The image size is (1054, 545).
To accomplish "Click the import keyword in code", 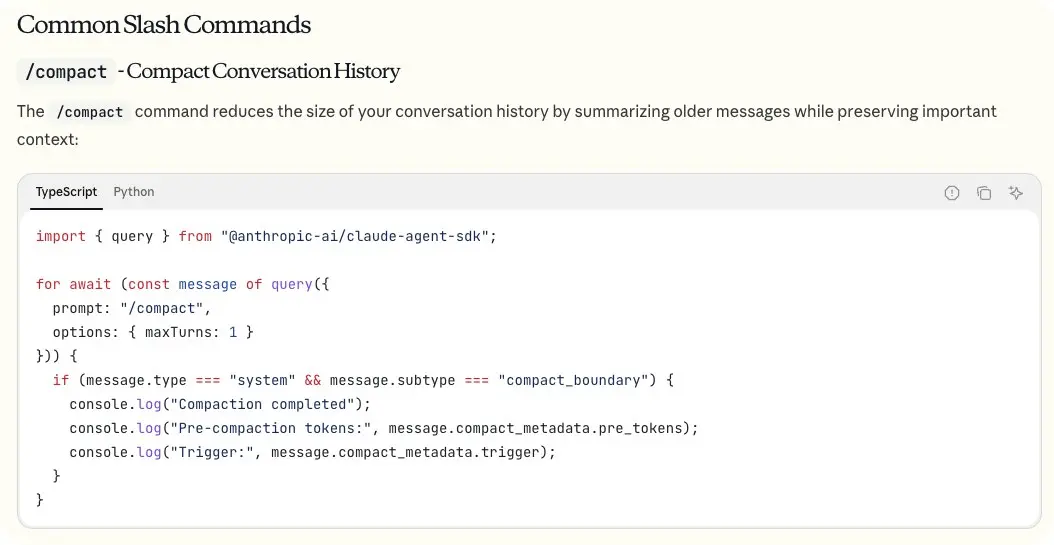I will [x=60, y=237].
